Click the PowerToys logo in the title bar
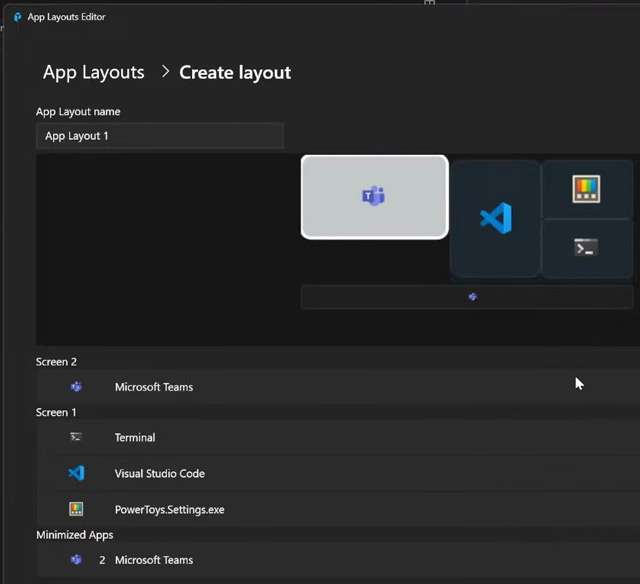640x584 pixels. (17, 17)
